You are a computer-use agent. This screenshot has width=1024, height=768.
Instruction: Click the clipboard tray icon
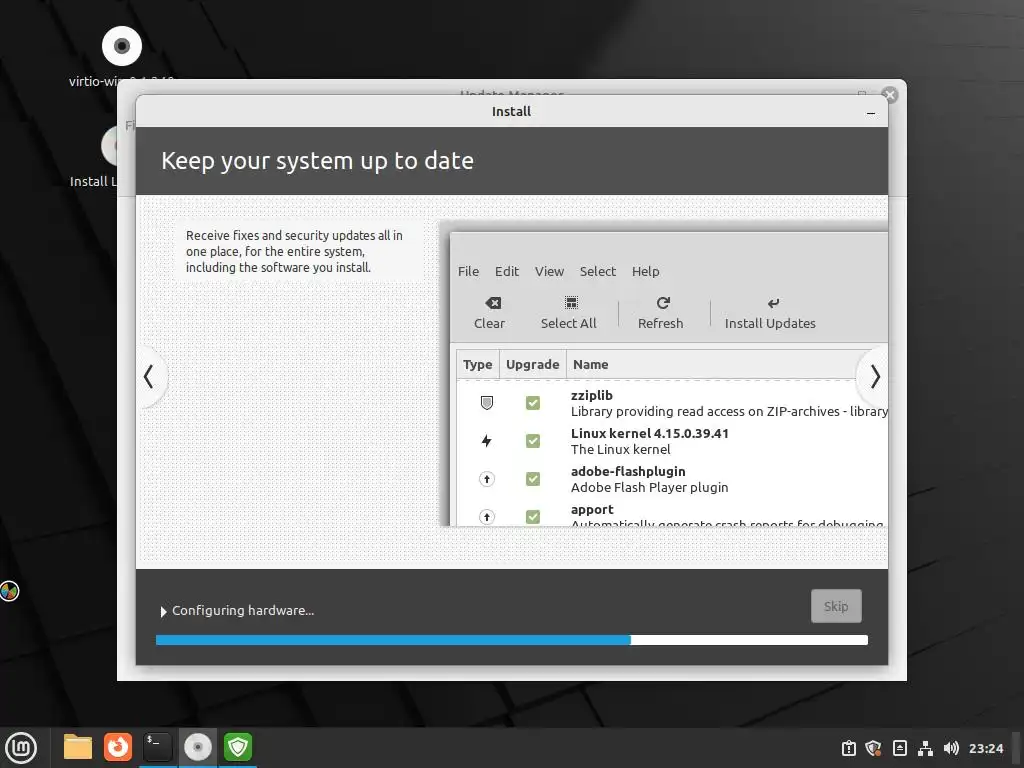coord(848,748)
